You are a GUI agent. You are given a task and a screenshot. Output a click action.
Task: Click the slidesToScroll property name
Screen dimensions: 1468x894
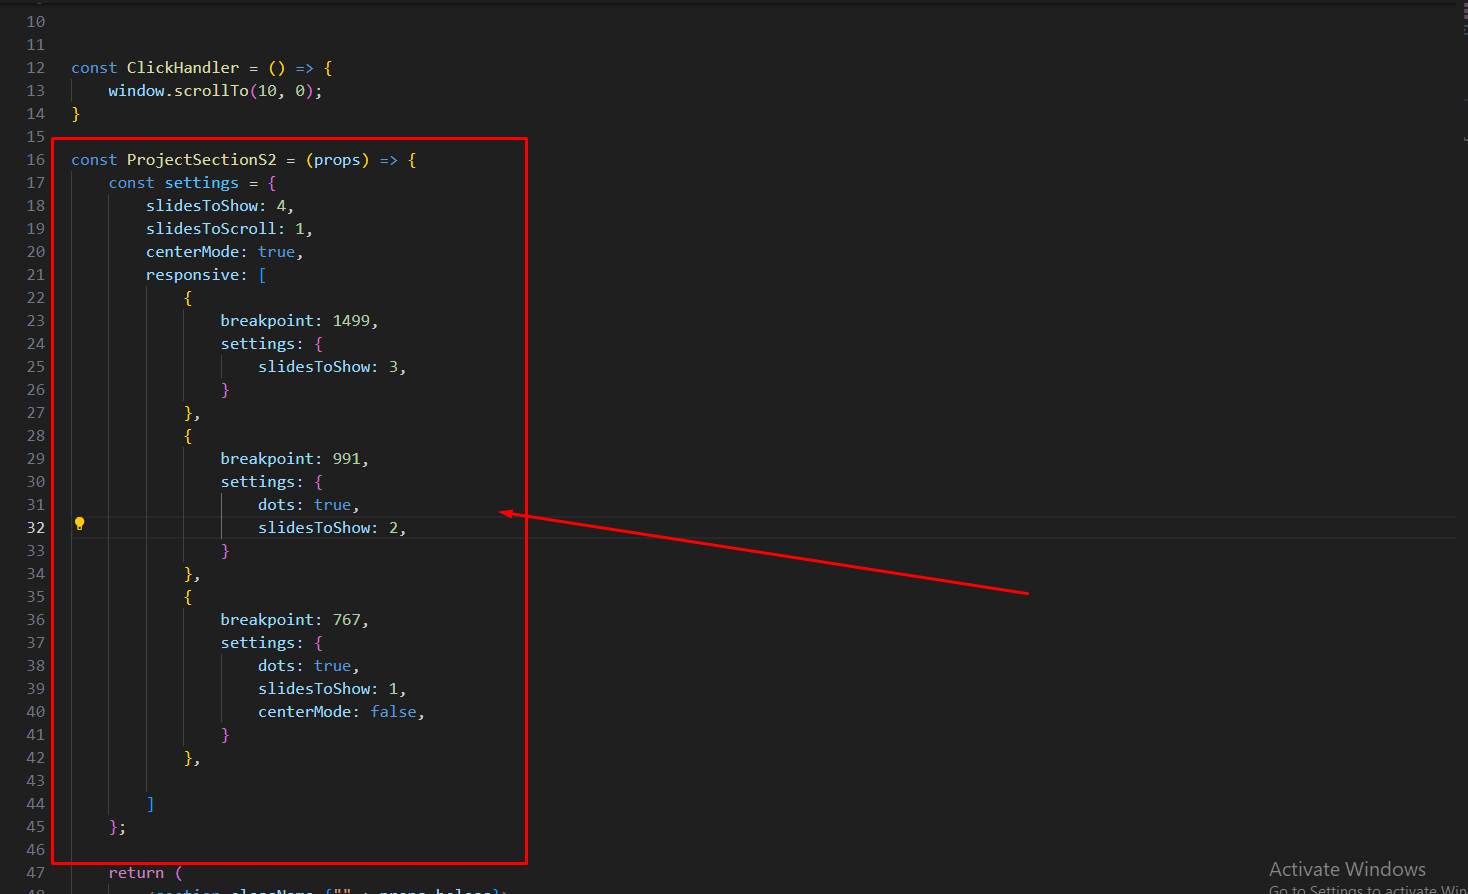tap(211, 229)
